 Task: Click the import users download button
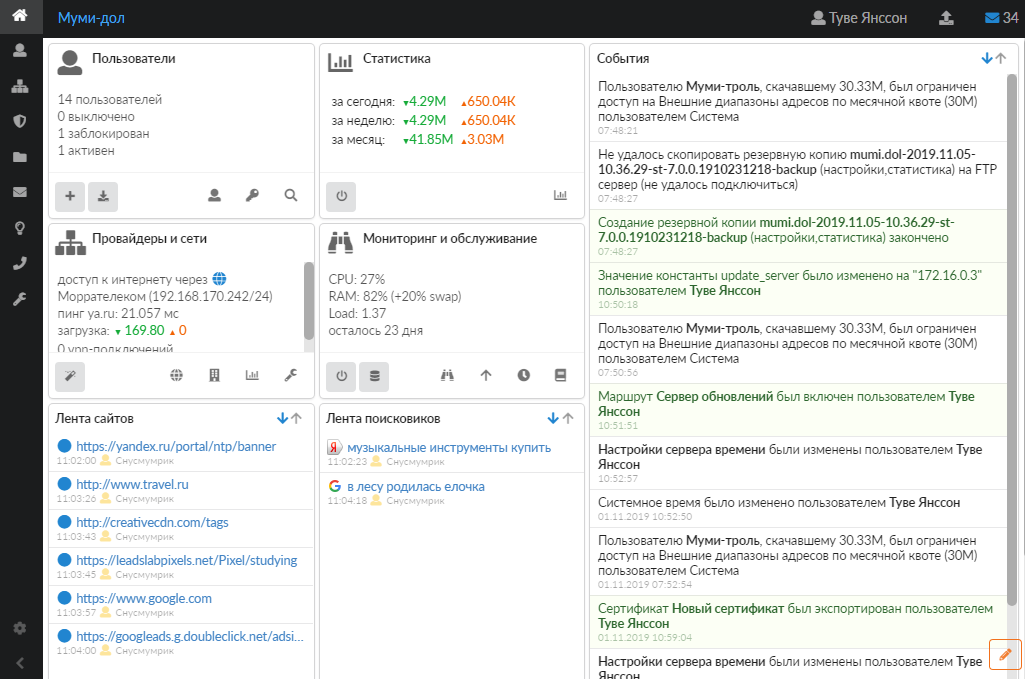[103, 197]
